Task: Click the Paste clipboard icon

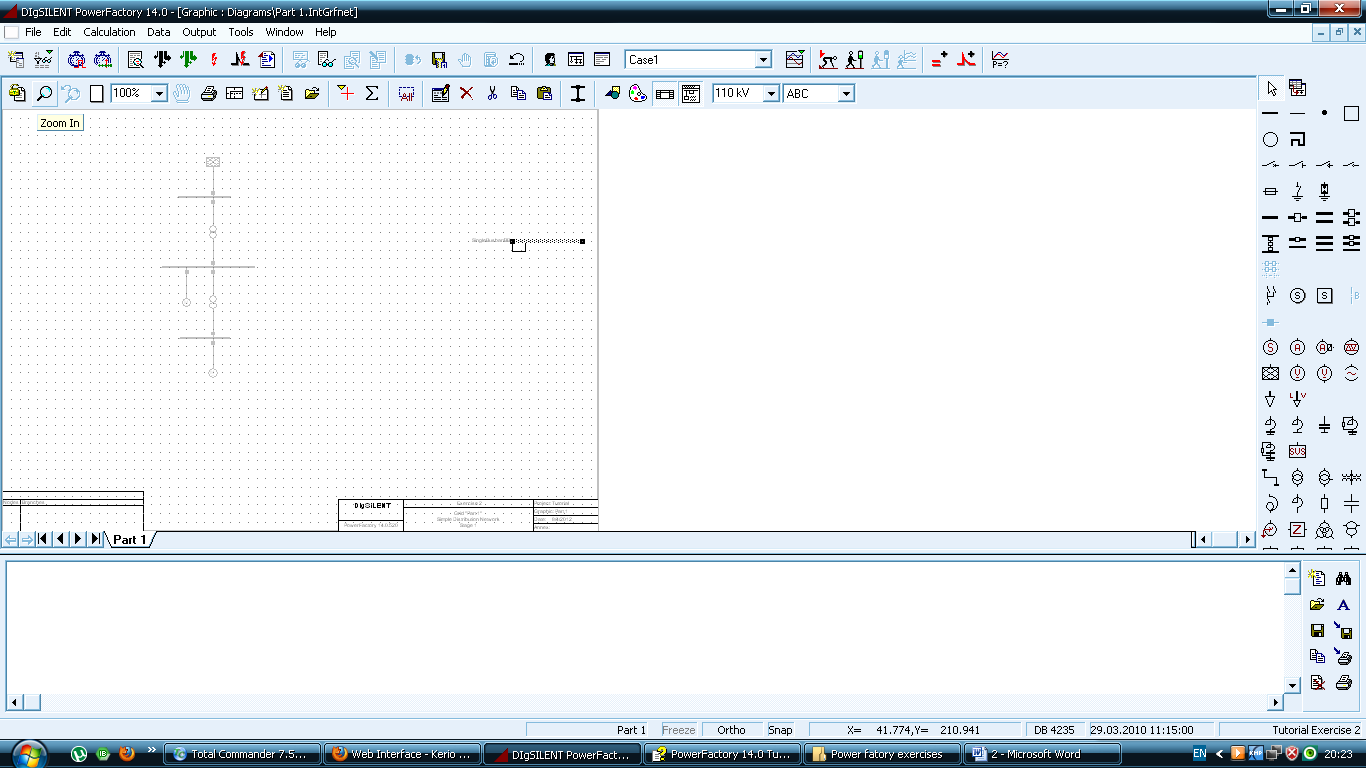Action: (x=544, y=93)
